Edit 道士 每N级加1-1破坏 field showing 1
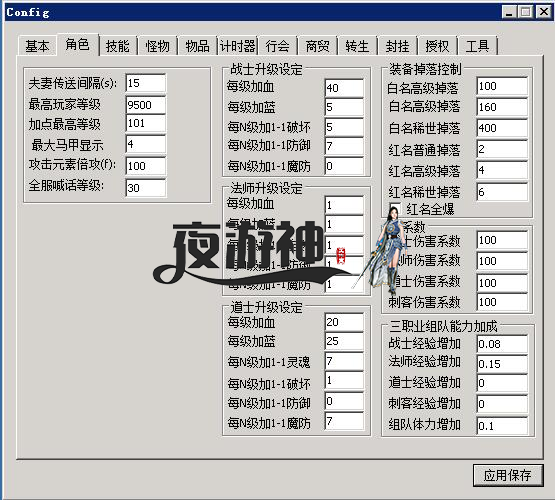555x500 pixels. 344,381
